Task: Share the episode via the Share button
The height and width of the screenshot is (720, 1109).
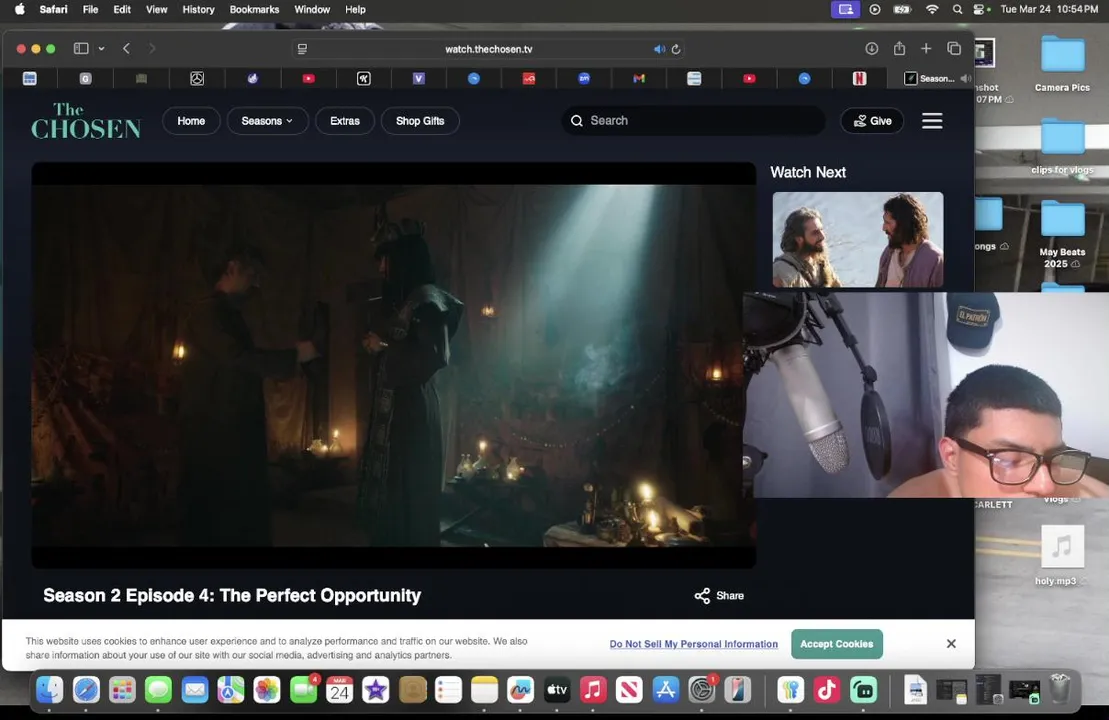Action: pyautogui.click(x=719, y=596)
